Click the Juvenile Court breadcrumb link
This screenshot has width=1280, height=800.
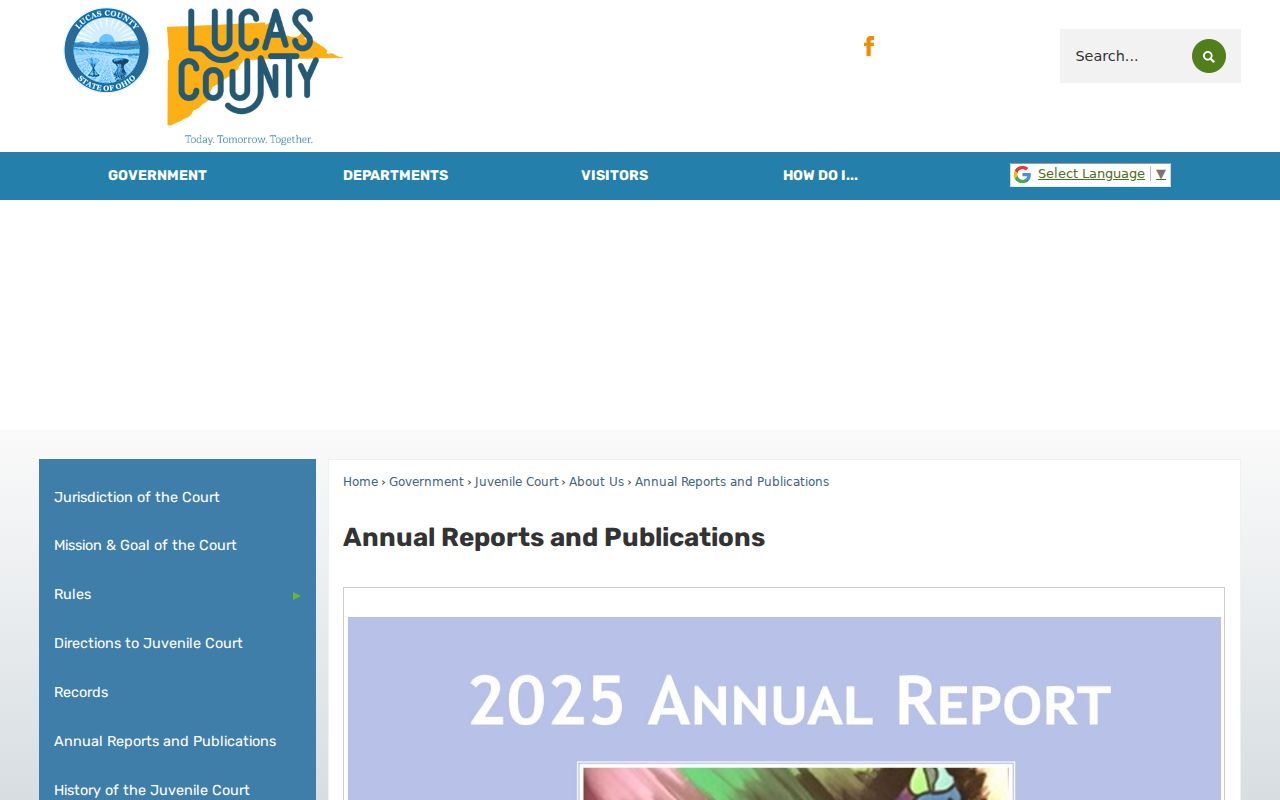(x=516, y=482)
